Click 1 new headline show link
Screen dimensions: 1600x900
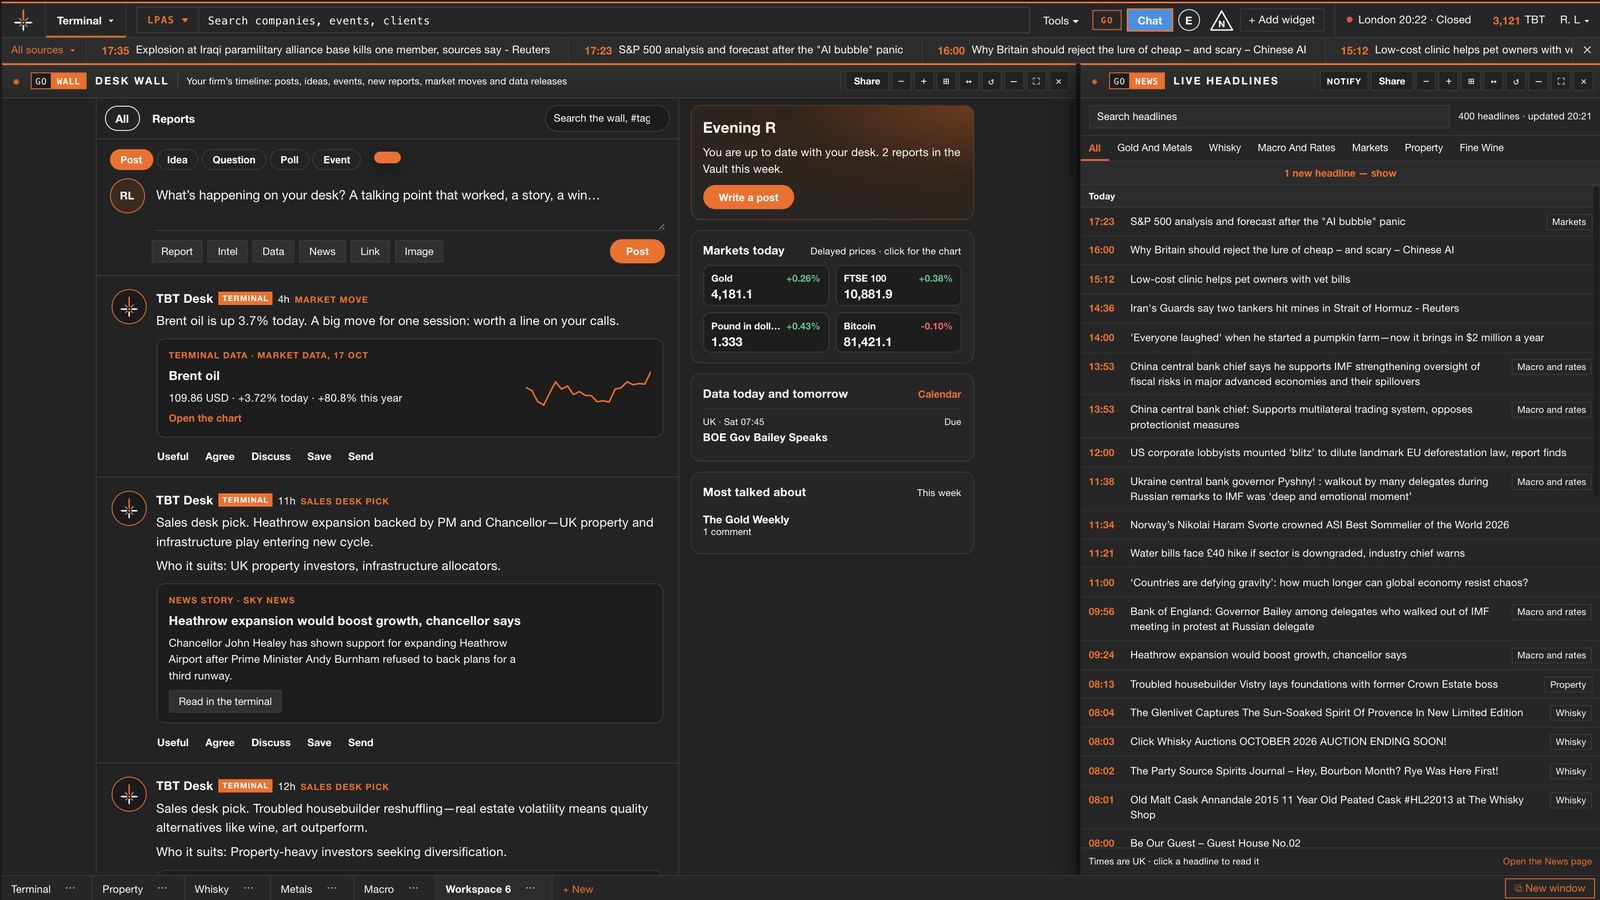[x=1340, y=173]
